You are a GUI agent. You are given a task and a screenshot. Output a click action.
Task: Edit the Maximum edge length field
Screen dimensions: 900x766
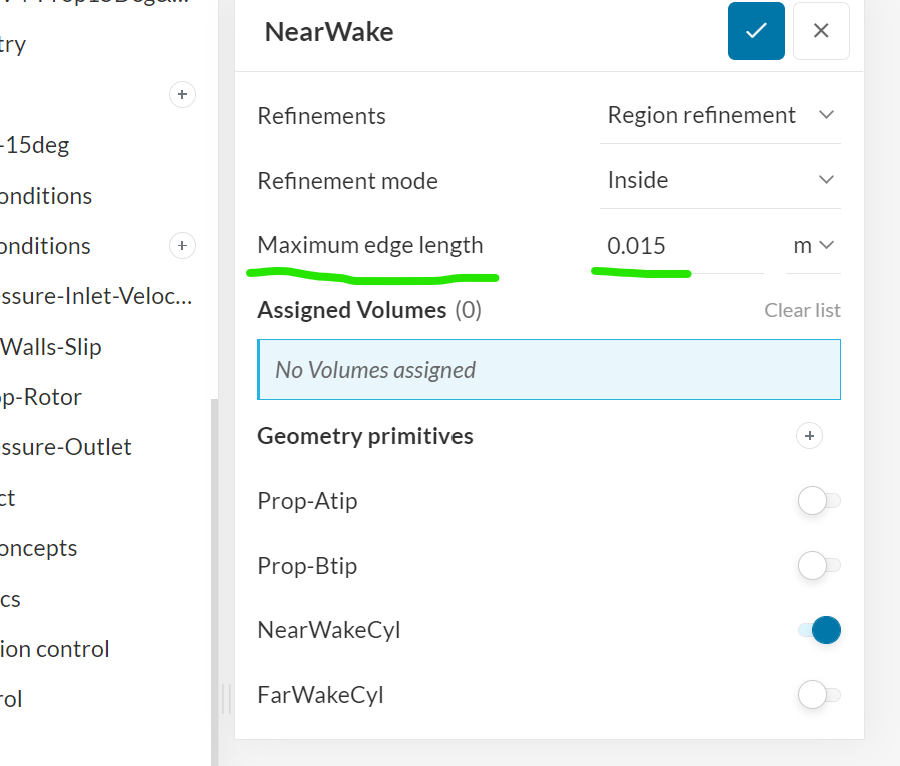click(680, 245)
